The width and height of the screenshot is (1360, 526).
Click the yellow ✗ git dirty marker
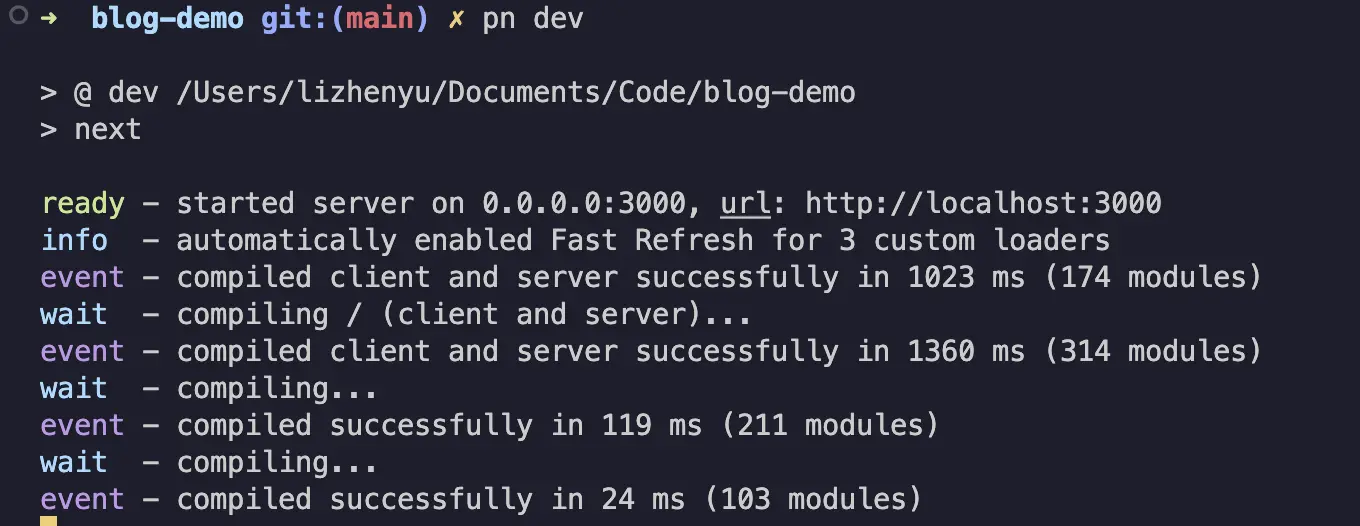coord(456,19)
